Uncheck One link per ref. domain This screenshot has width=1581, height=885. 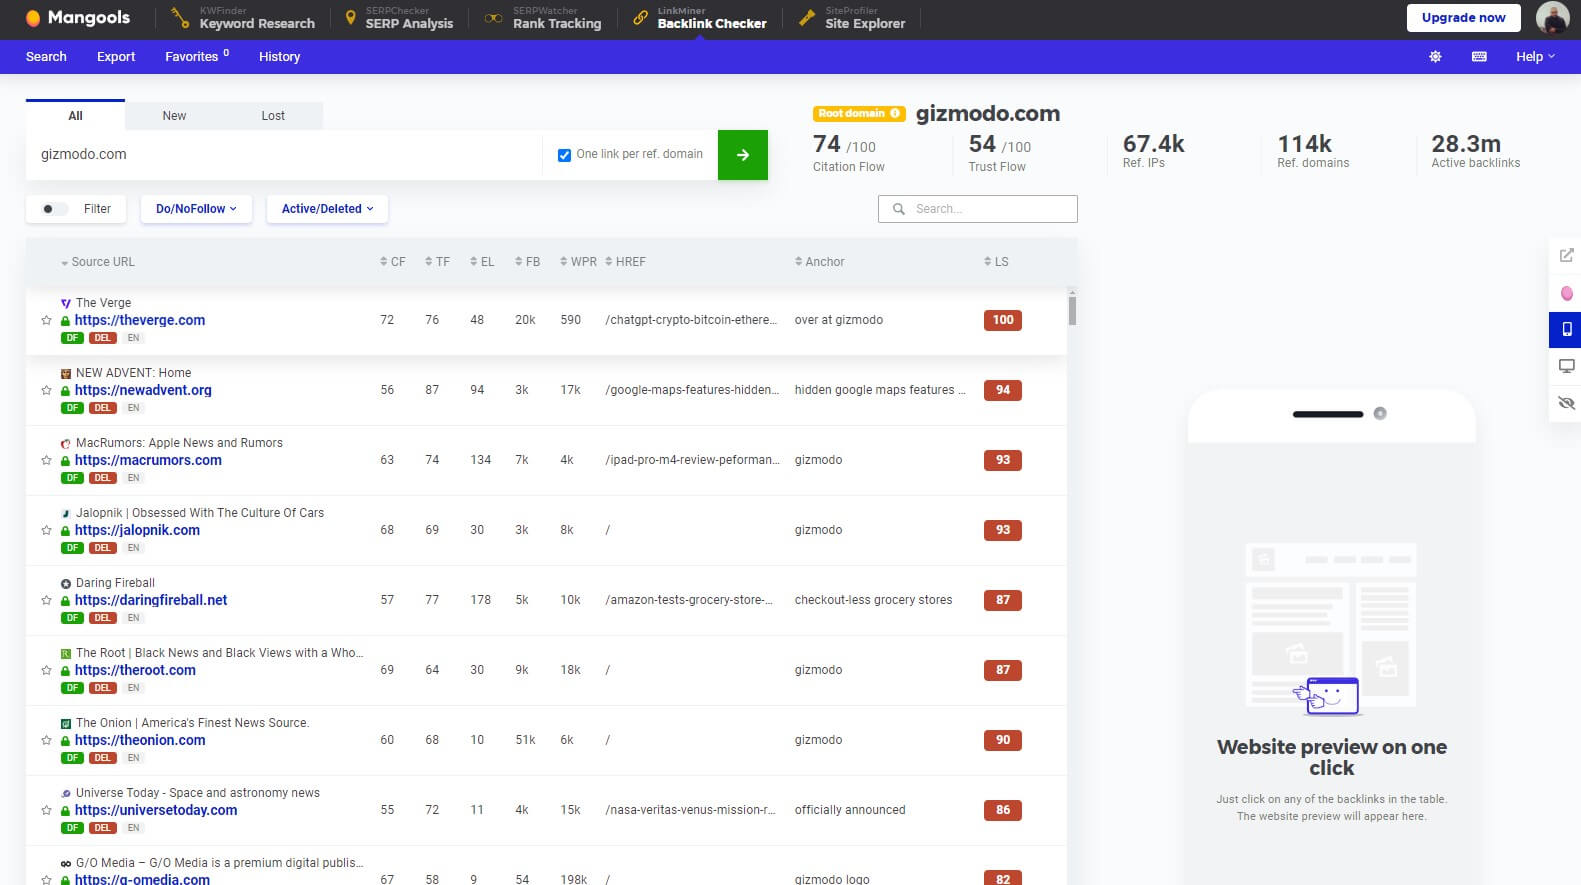pyautogui.click(x=564, y=155)
